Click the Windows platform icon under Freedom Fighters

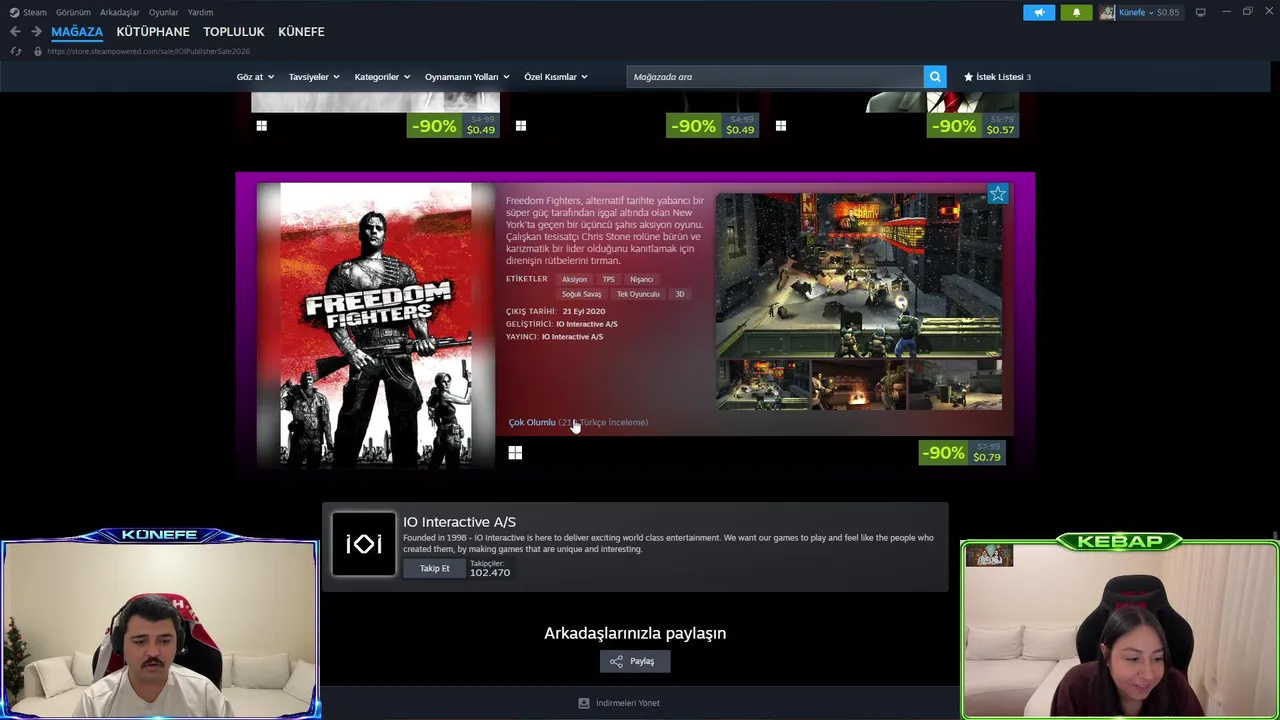point(515,453)
